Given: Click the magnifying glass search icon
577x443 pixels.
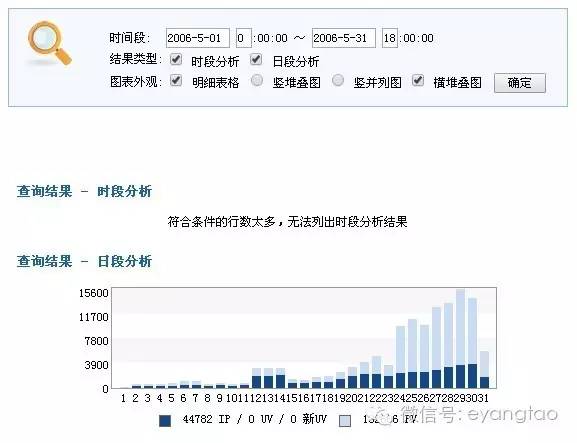Looking at the screenshot, I should tap(49, 43).
